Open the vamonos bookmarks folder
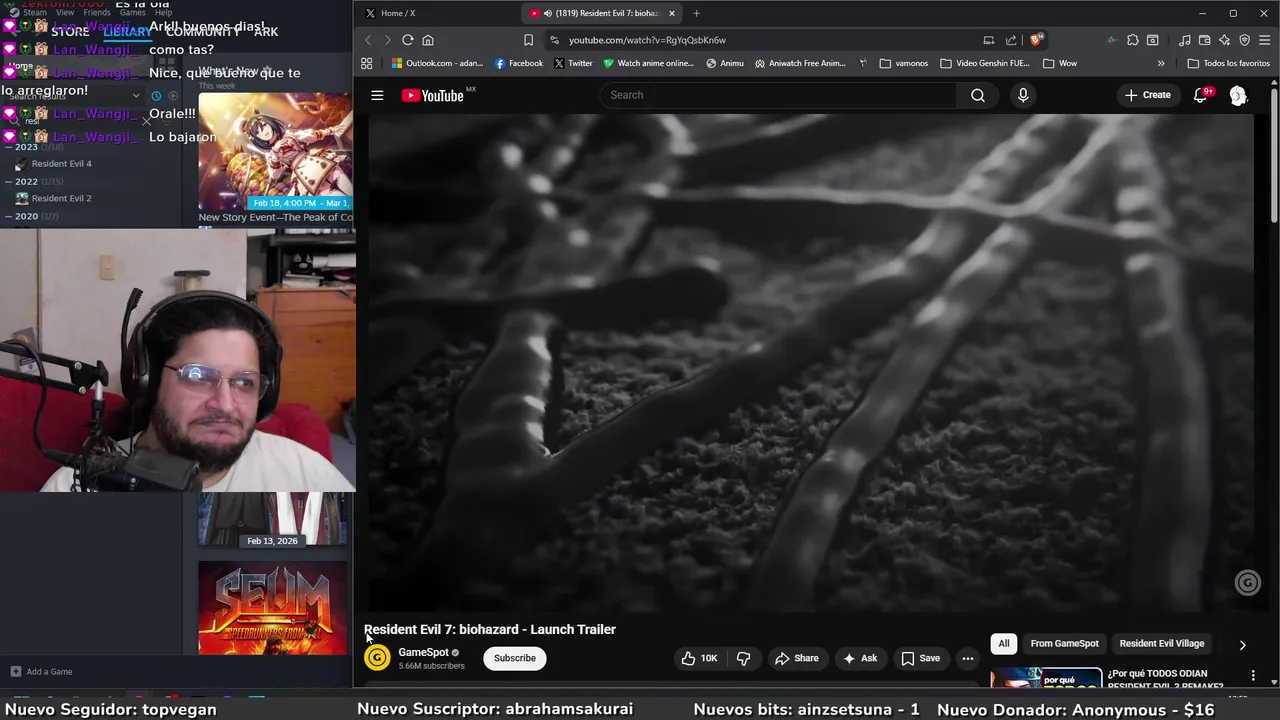Image resolution: width=1280 pixels, height=720 pixels. 903,63
